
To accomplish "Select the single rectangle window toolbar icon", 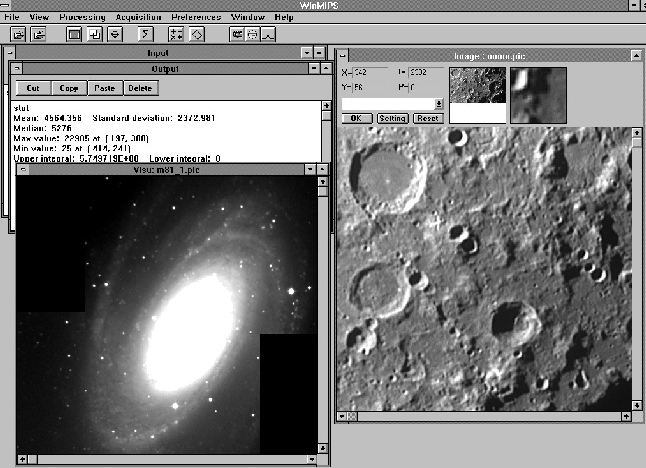I will [74, 34].
